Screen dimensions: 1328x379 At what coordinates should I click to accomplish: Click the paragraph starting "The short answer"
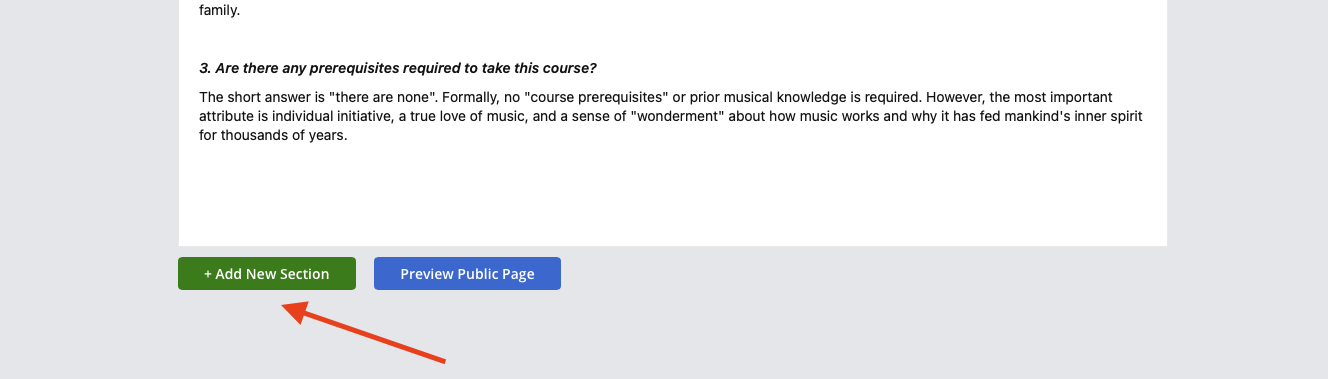click(671, 117)
